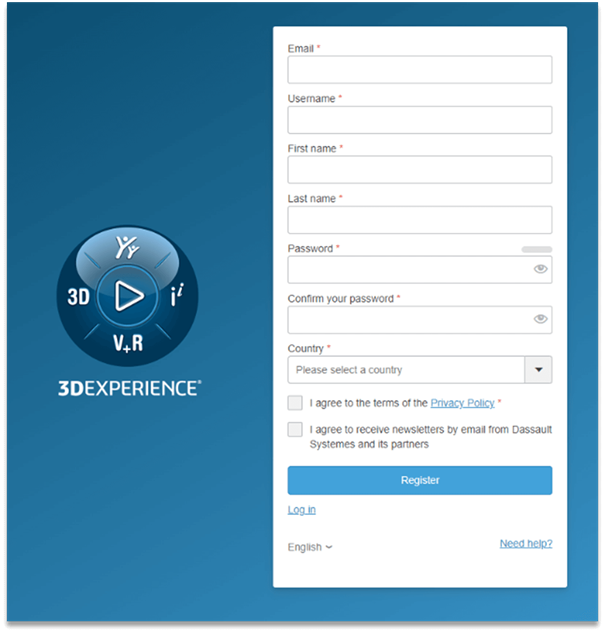Image resolution: width=605 pixels, height=633 pixels.
Task: Select the V+R quadrant of the compass
Action: click(x=127, y=343)
